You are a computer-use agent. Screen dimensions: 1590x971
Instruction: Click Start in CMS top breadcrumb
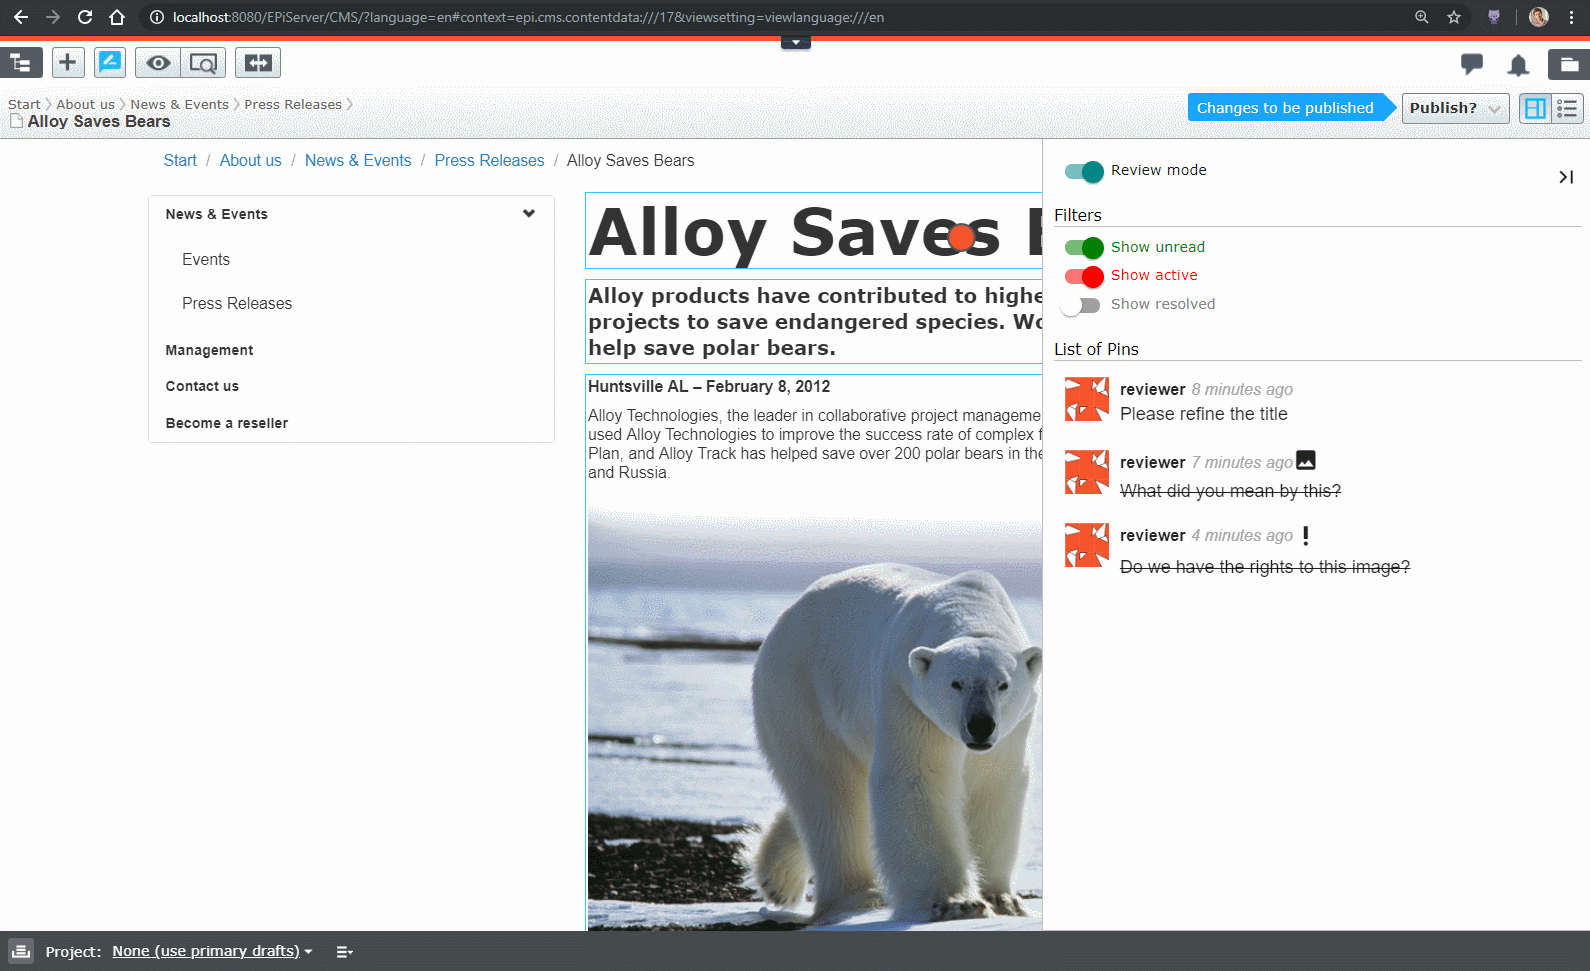pyautogui.click(x=24, y=104)
